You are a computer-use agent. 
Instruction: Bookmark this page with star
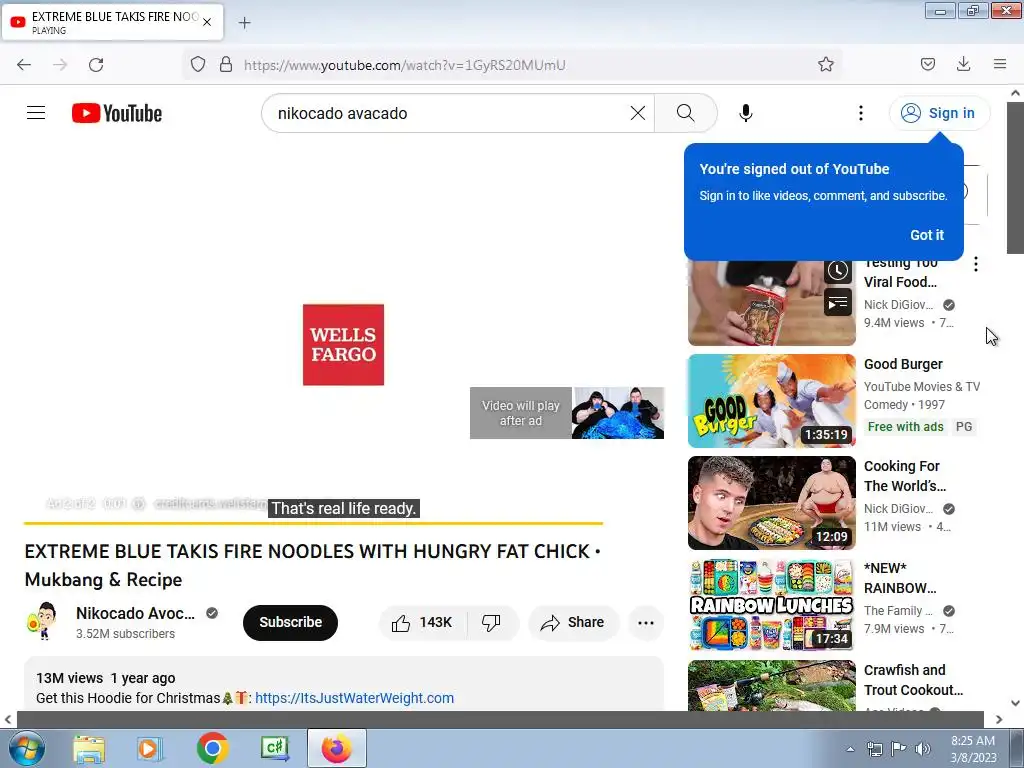825,64
